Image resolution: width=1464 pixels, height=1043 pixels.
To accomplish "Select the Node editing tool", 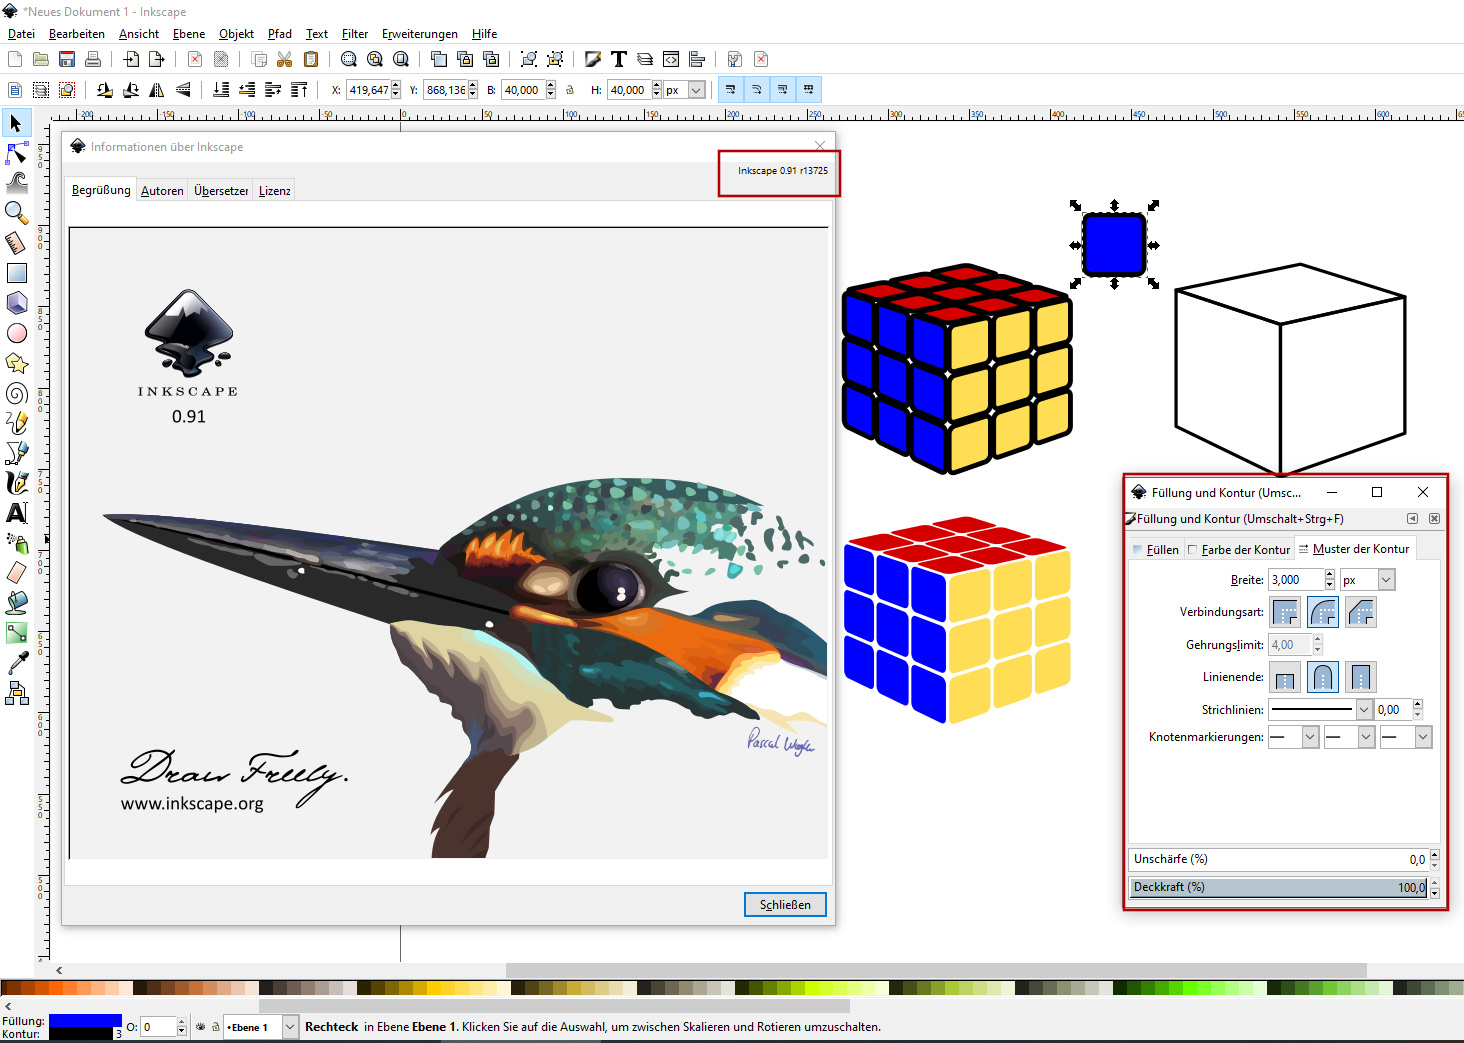I will tap(17, 153).
